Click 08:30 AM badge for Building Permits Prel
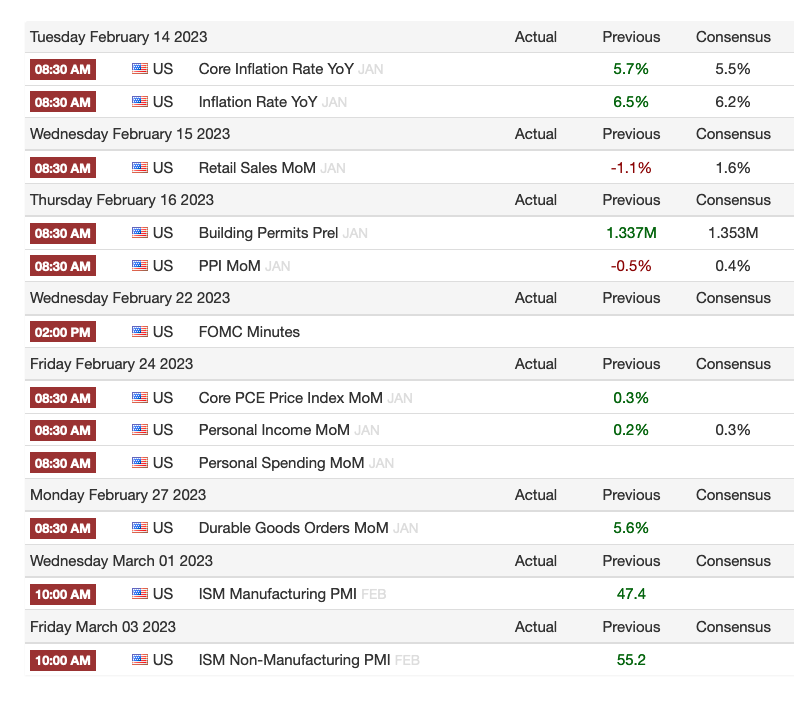Screen dimensions: 794x702 click(x=63, y=233)
